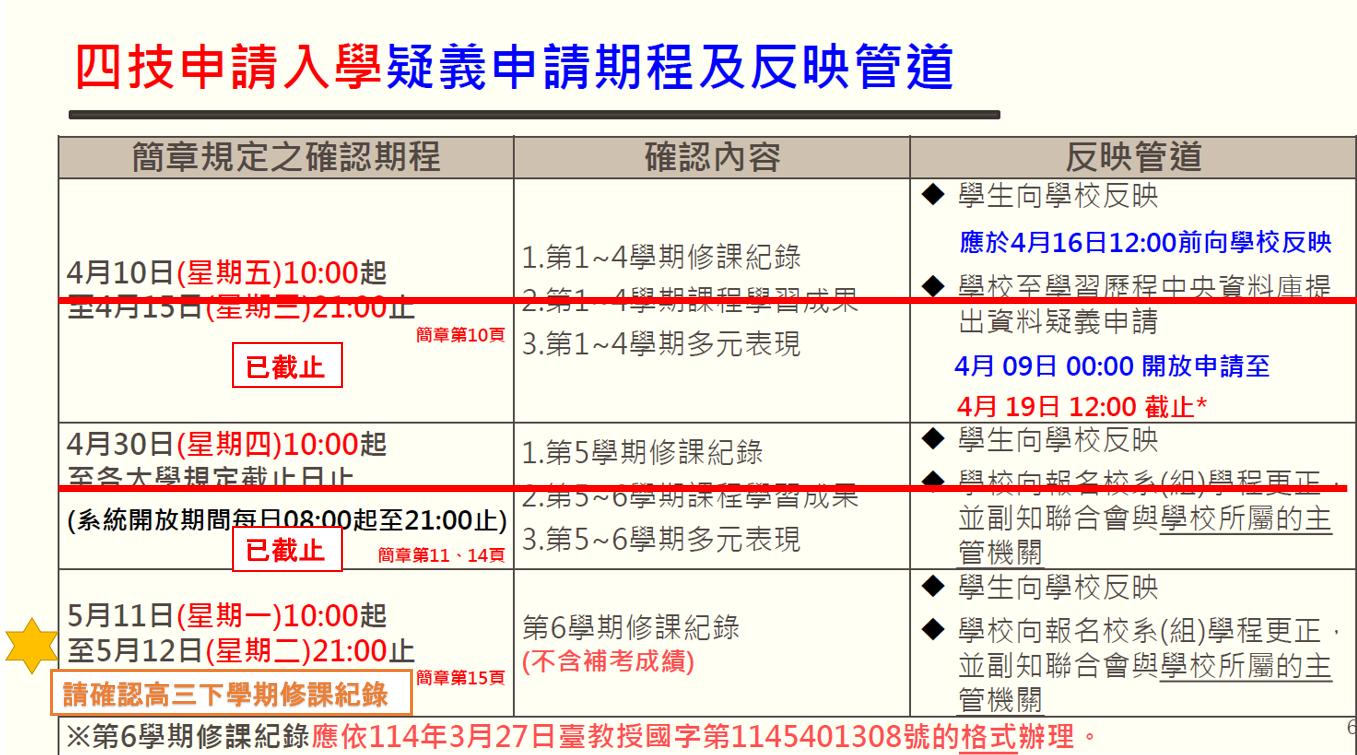Click the blue text 應於4月16日12:00前向學校反映

[x=1145, y=241]
